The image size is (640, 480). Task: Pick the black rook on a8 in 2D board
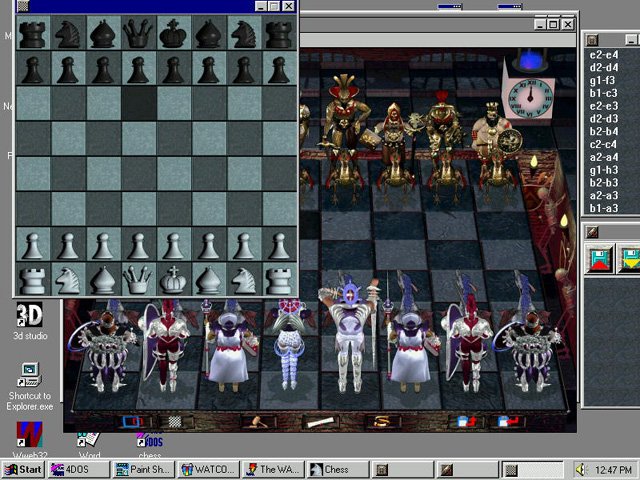point(32,34)
